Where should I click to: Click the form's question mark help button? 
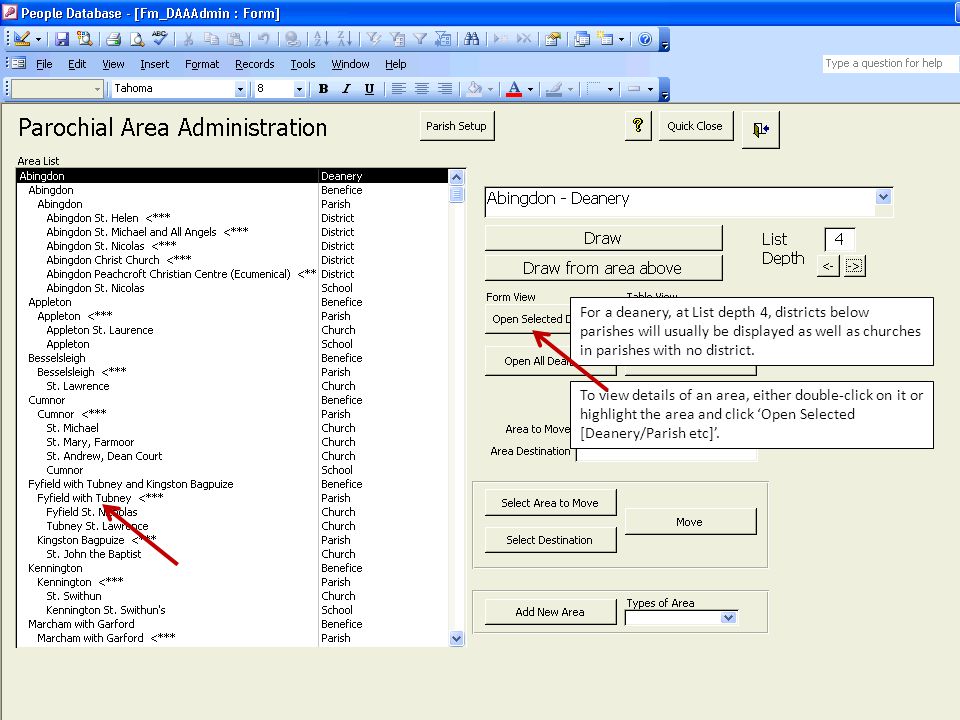pos(638,126)
